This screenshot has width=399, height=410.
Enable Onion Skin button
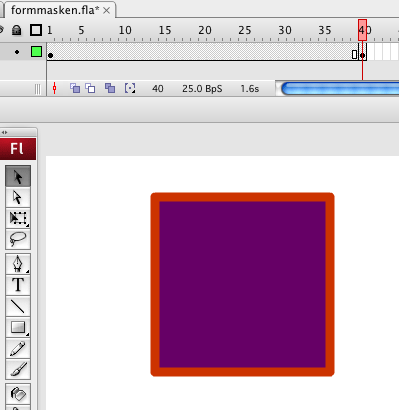point(75,88)
